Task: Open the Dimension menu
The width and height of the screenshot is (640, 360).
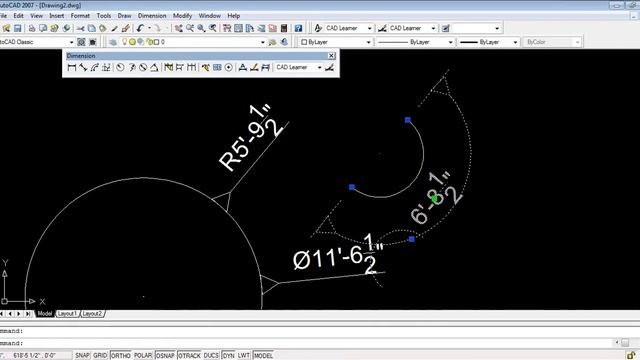Action: [x=152, y=16]
